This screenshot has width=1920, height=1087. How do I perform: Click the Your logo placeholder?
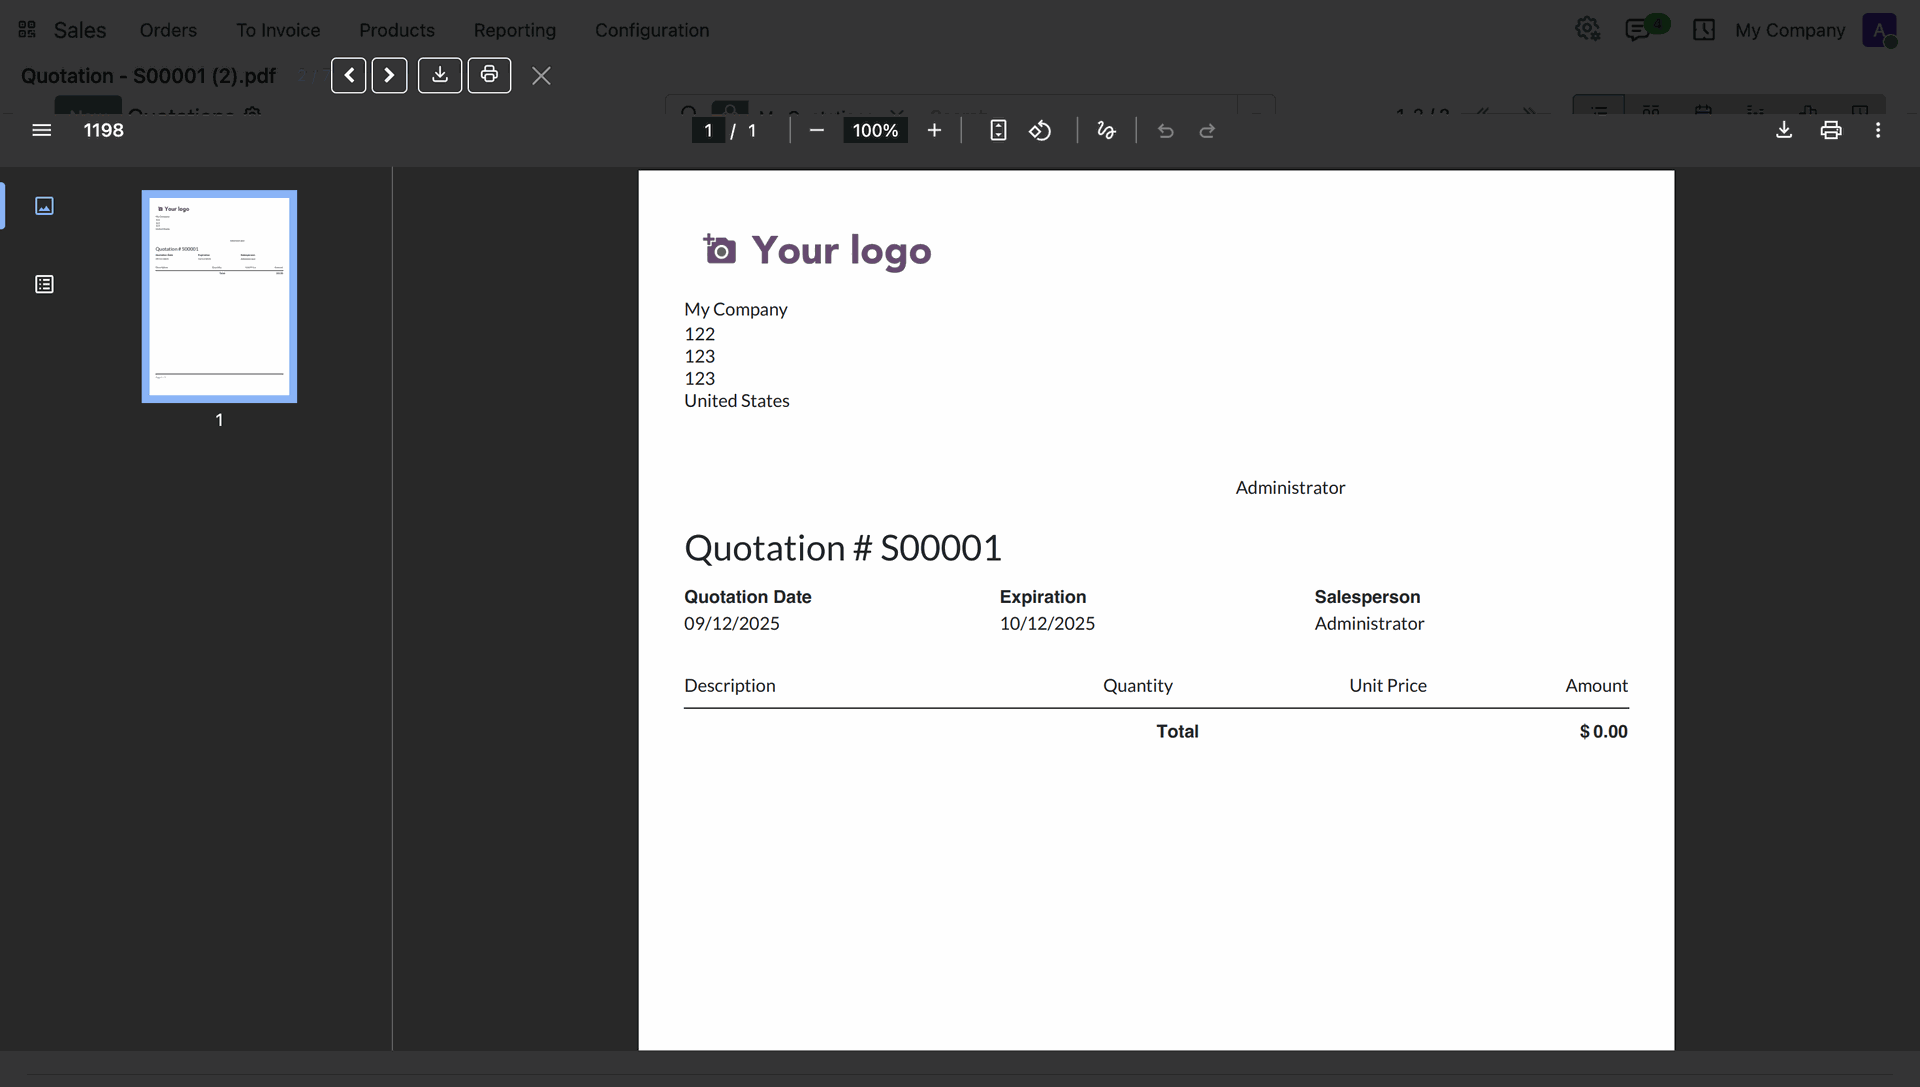pos(817,250)
